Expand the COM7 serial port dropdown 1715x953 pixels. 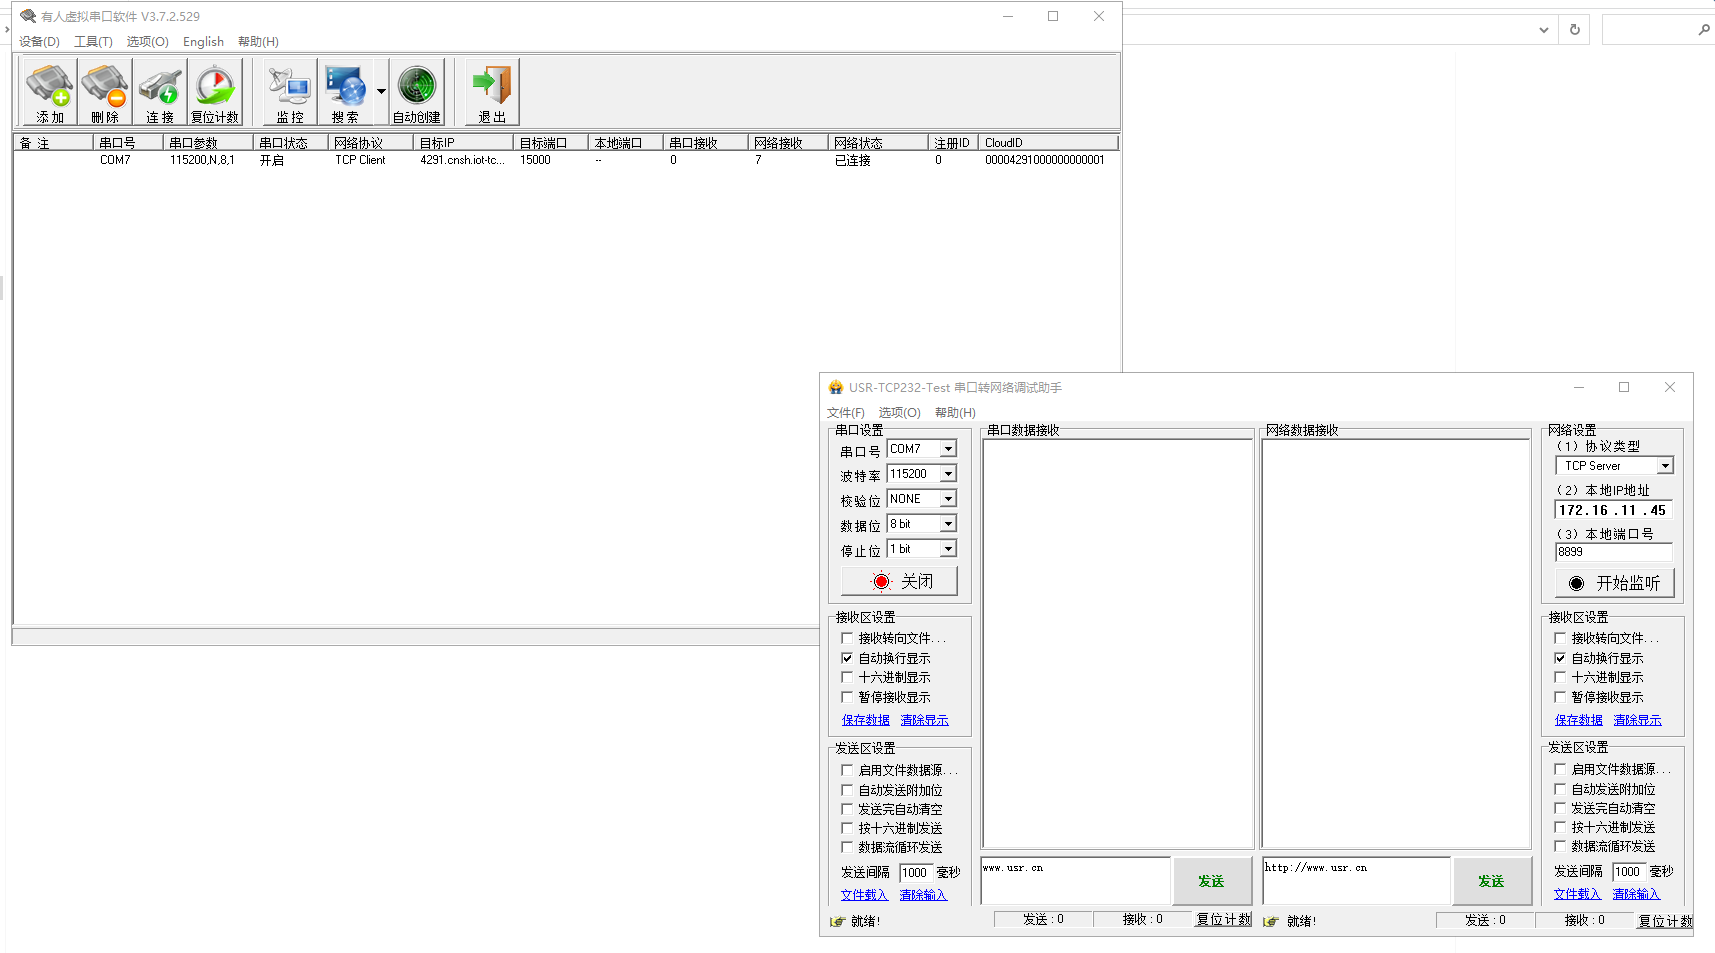coord(948,449)
